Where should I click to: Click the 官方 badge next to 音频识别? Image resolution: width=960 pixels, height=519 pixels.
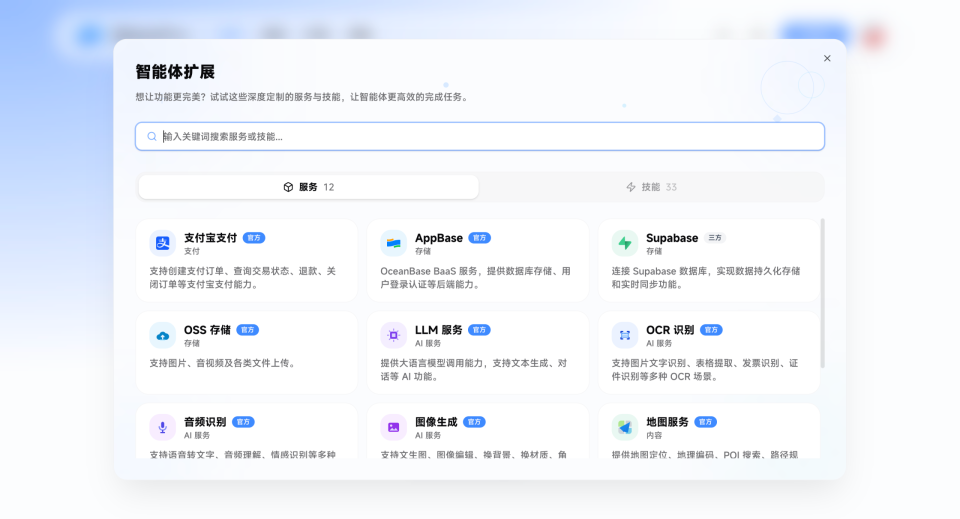[243, 422]
